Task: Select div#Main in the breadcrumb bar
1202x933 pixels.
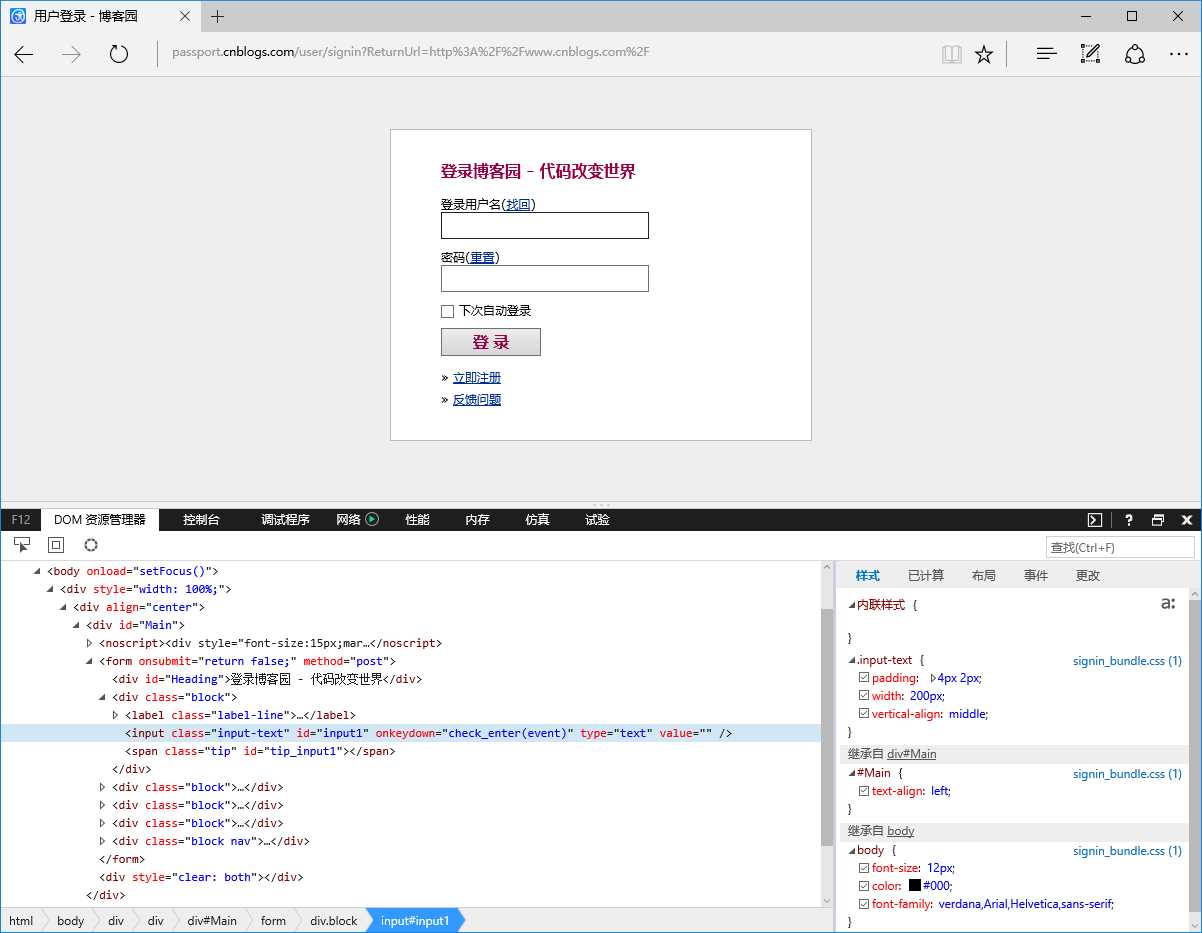Action: coord(212,921)
